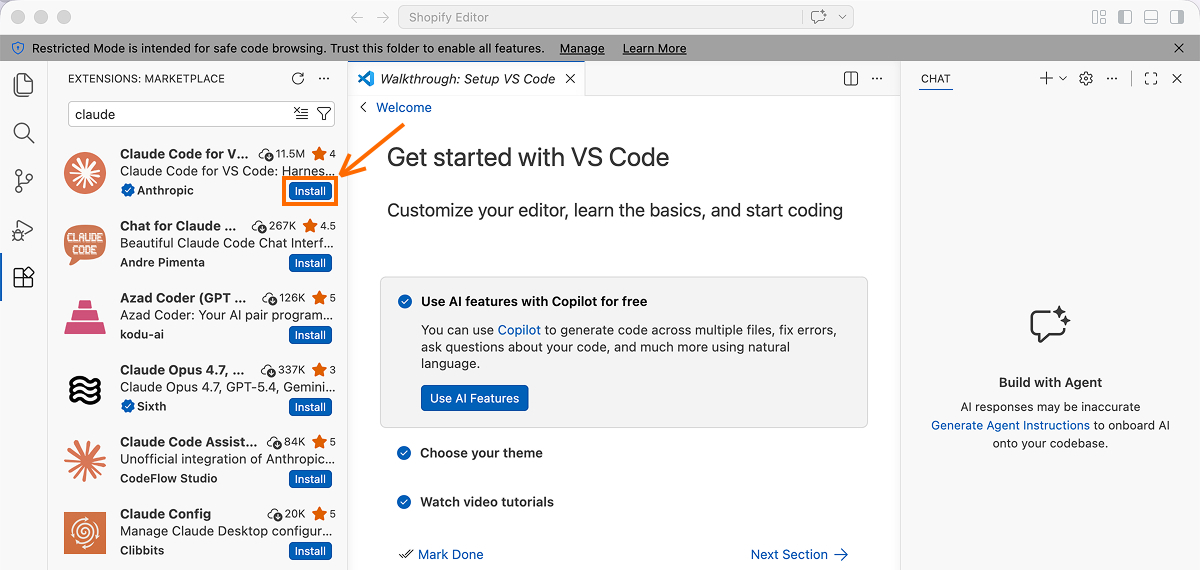This screenshot has height=570, width=1200.
Task: Open the Copilot chat icon in title bar
Action: click(x=819, y=17)
